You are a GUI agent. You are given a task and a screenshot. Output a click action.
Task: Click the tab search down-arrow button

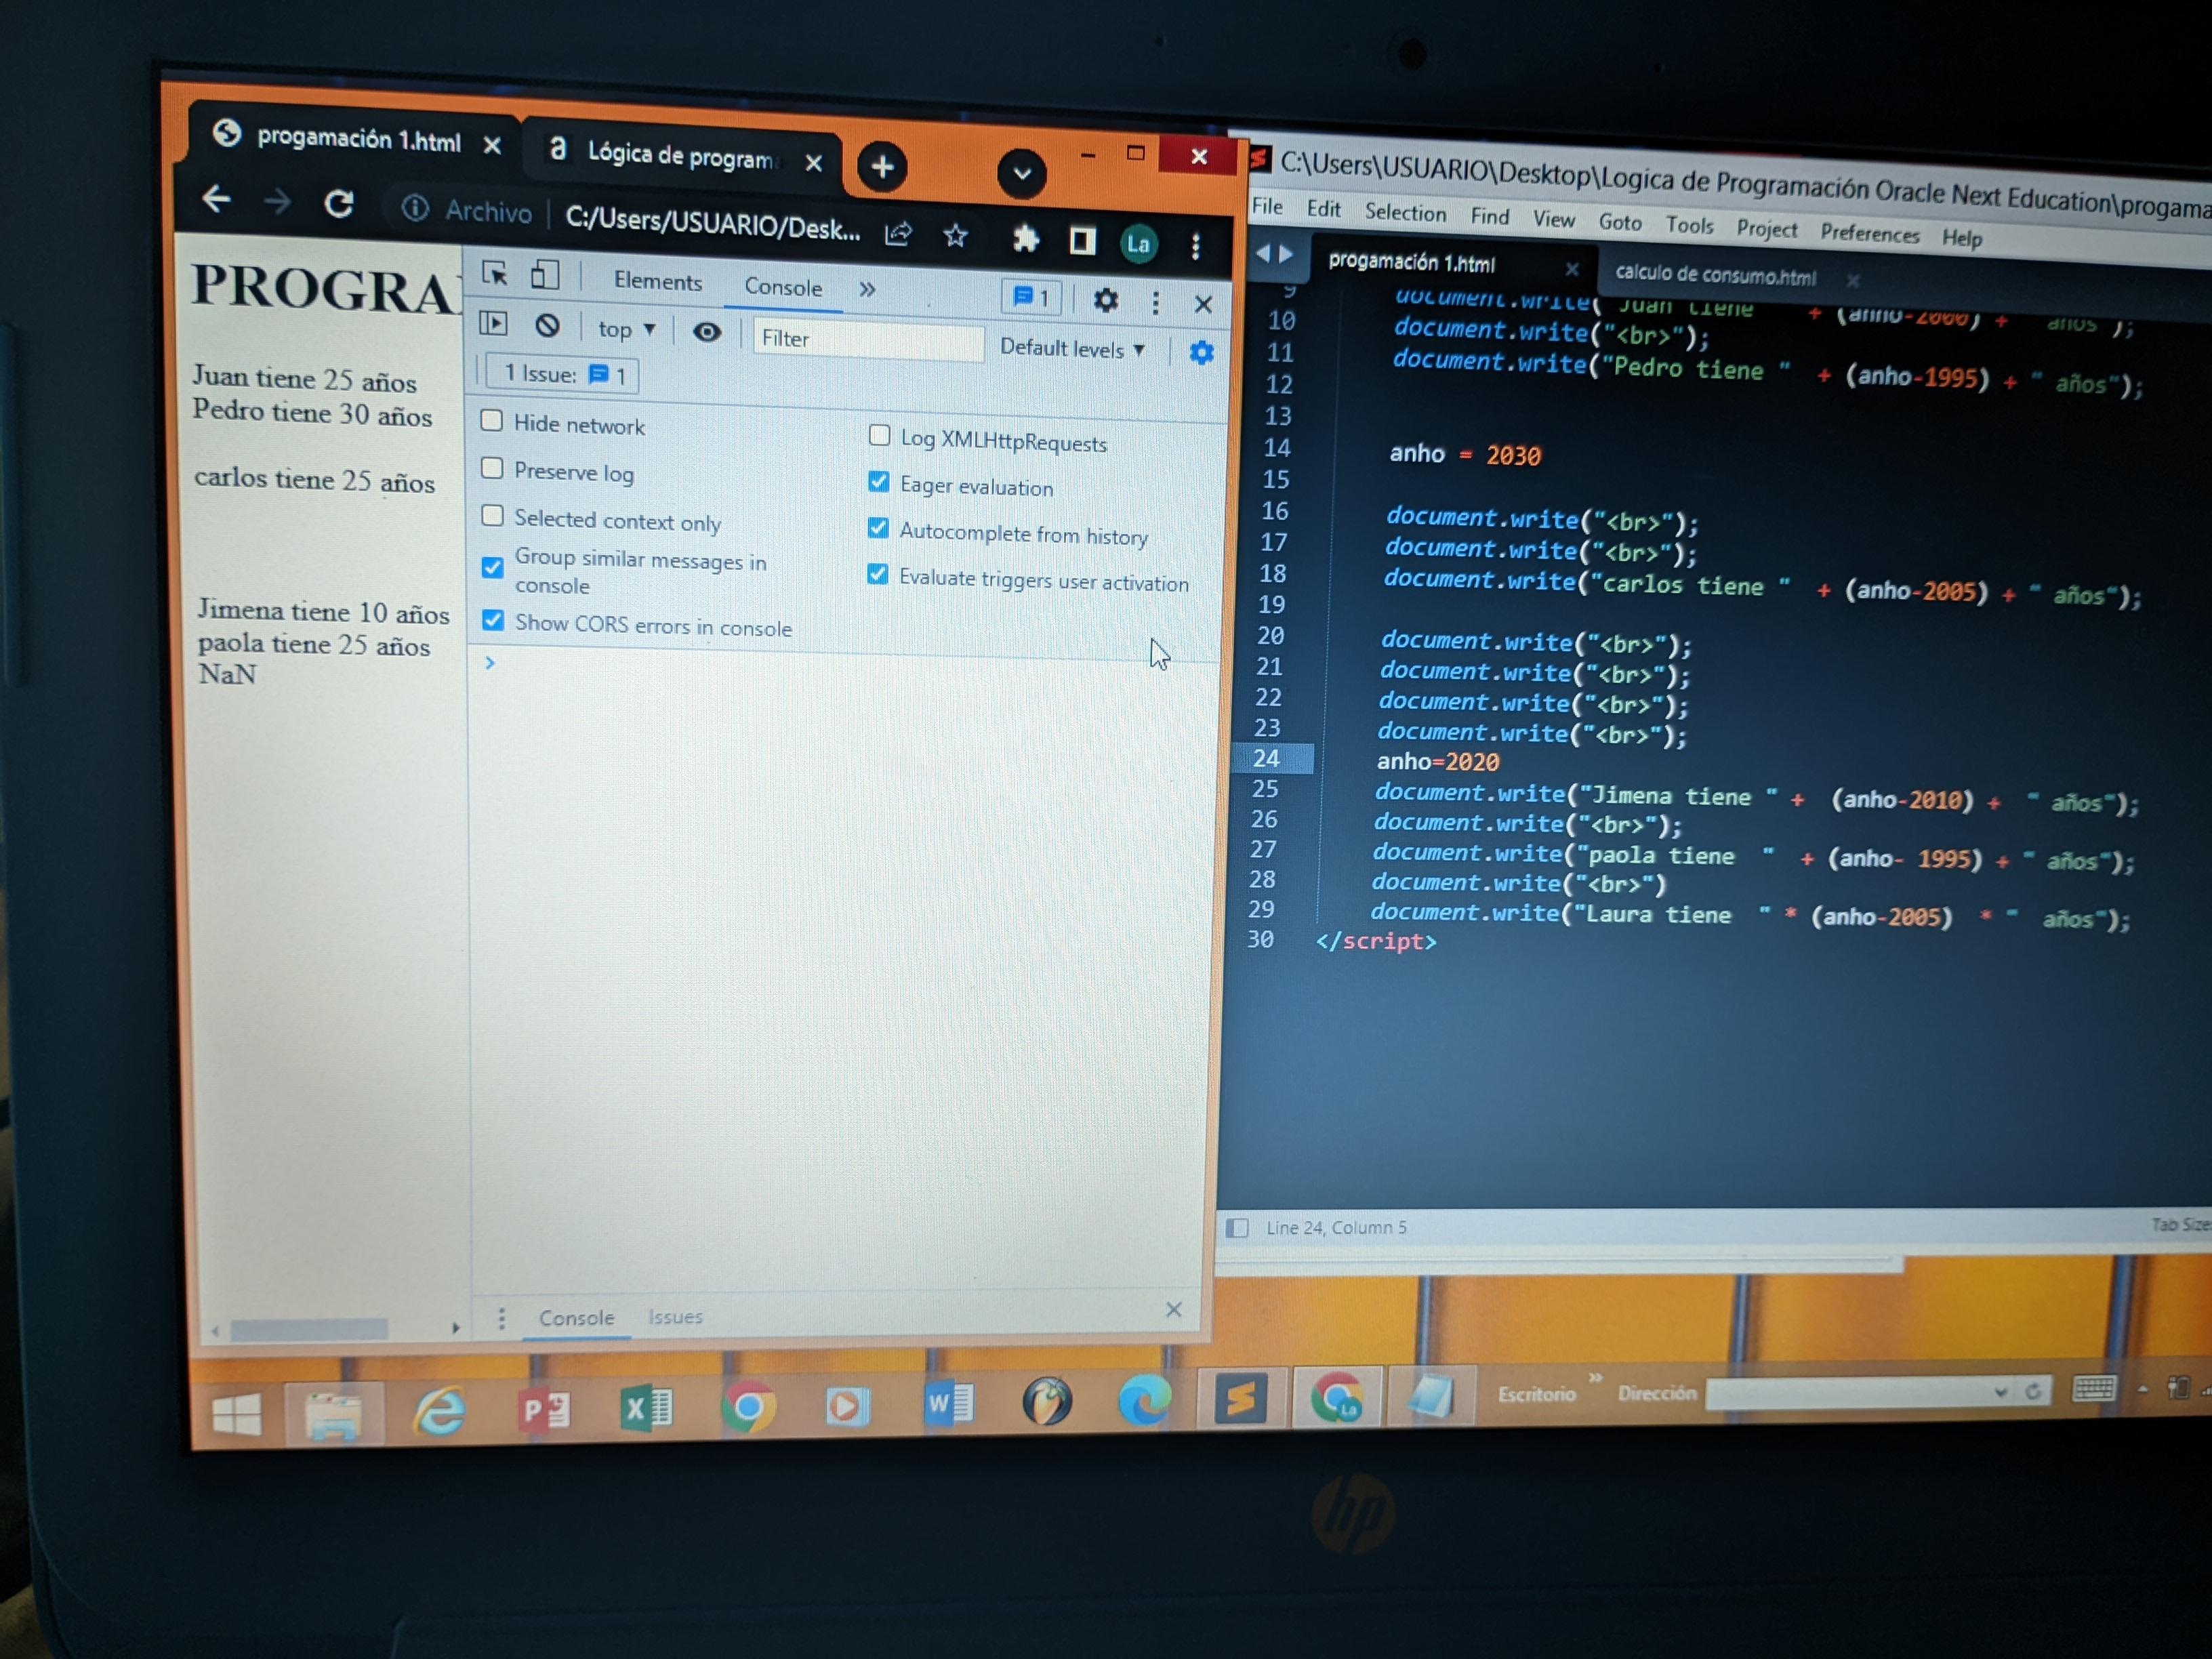point(1021,173)
